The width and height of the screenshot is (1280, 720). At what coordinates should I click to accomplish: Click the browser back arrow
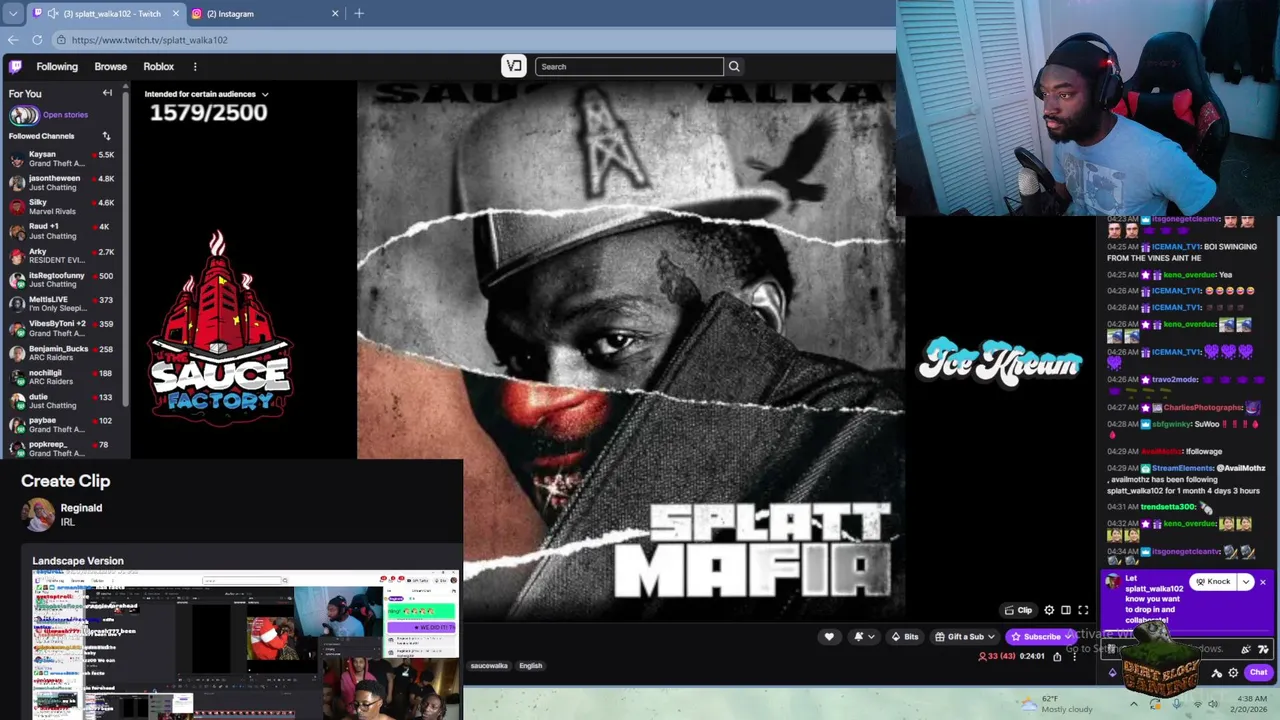pos(13,40)
